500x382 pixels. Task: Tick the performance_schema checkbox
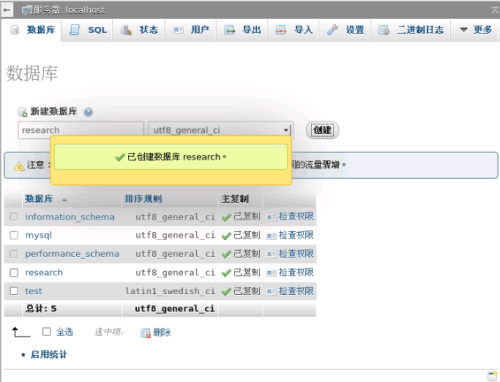pos(14,254)
